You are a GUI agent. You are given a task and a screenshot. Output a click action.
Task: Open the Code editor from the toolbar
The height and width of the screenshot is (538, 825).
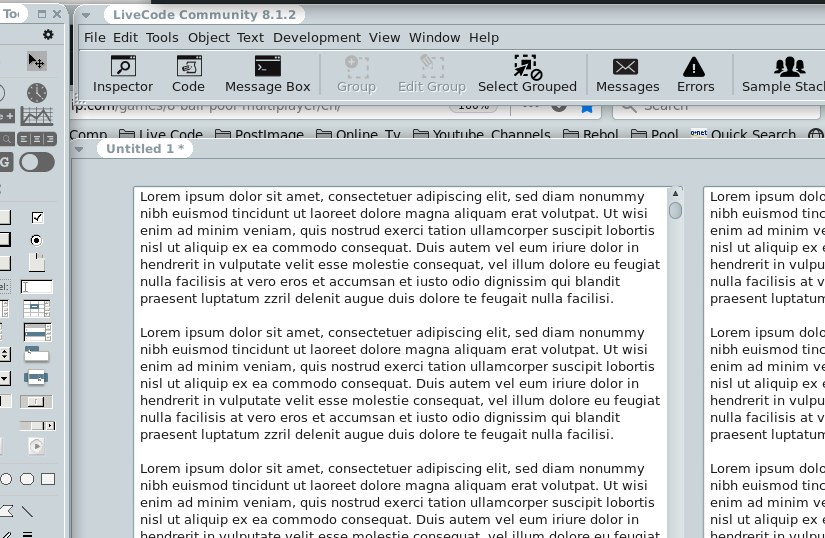tap(188, 74)
